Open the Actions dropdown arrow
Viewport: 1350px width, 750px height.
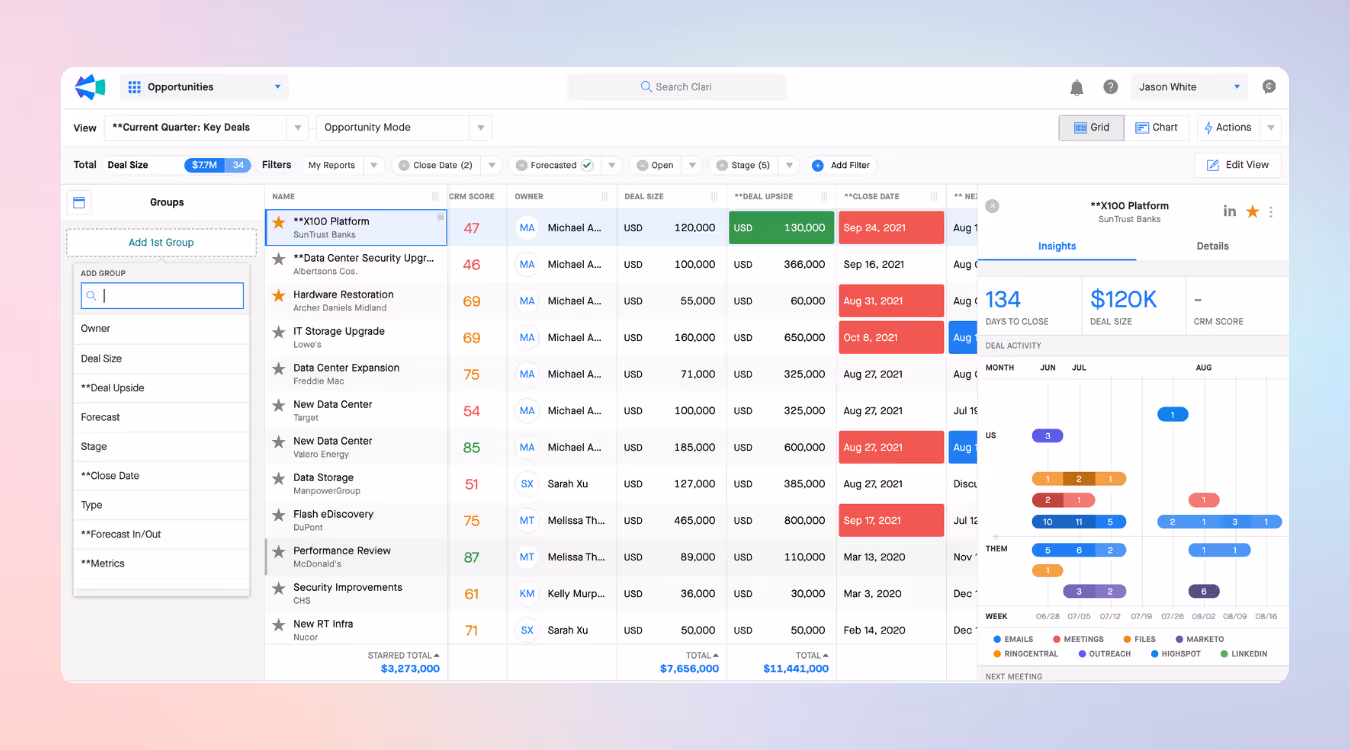1271,128
